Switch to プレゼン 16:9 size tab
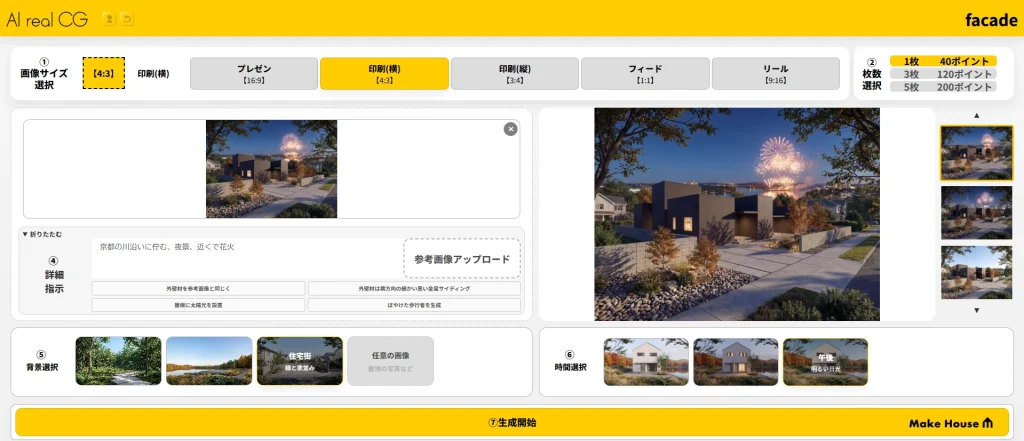The image size is (1024, 441). (x=254, y=73)
